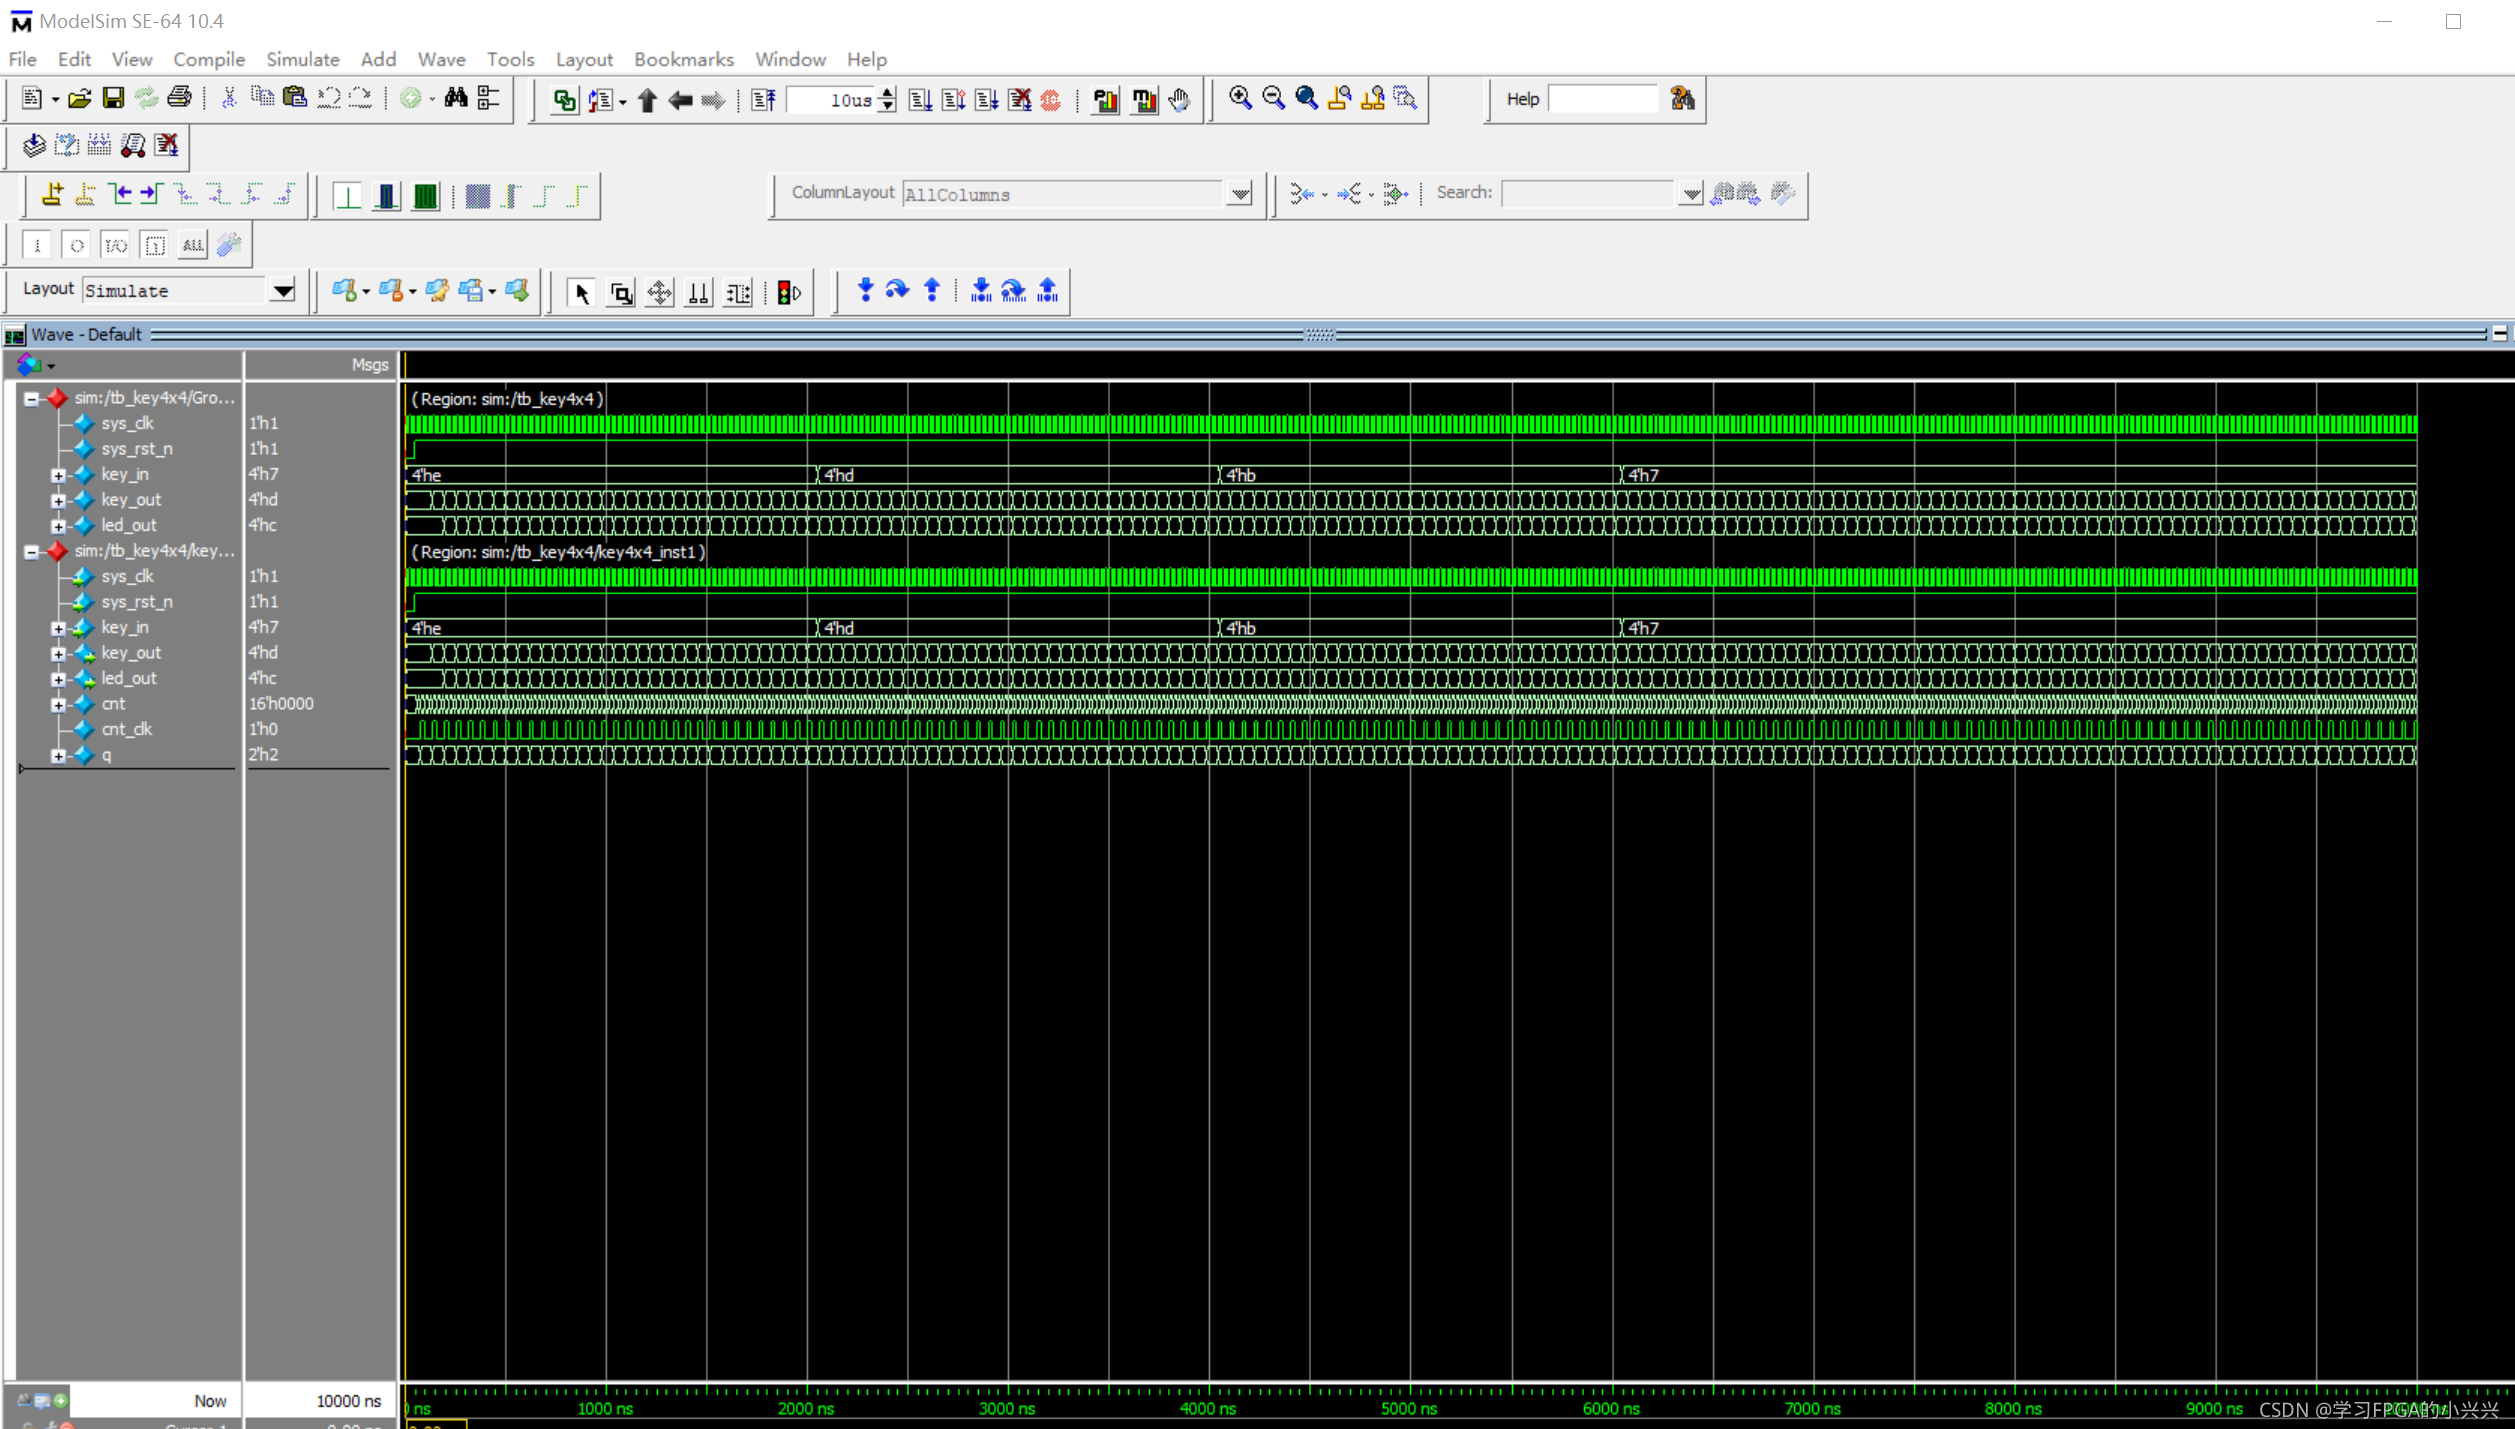
Task: Toggle the Two Cursor Mode button
Action: 698,292
